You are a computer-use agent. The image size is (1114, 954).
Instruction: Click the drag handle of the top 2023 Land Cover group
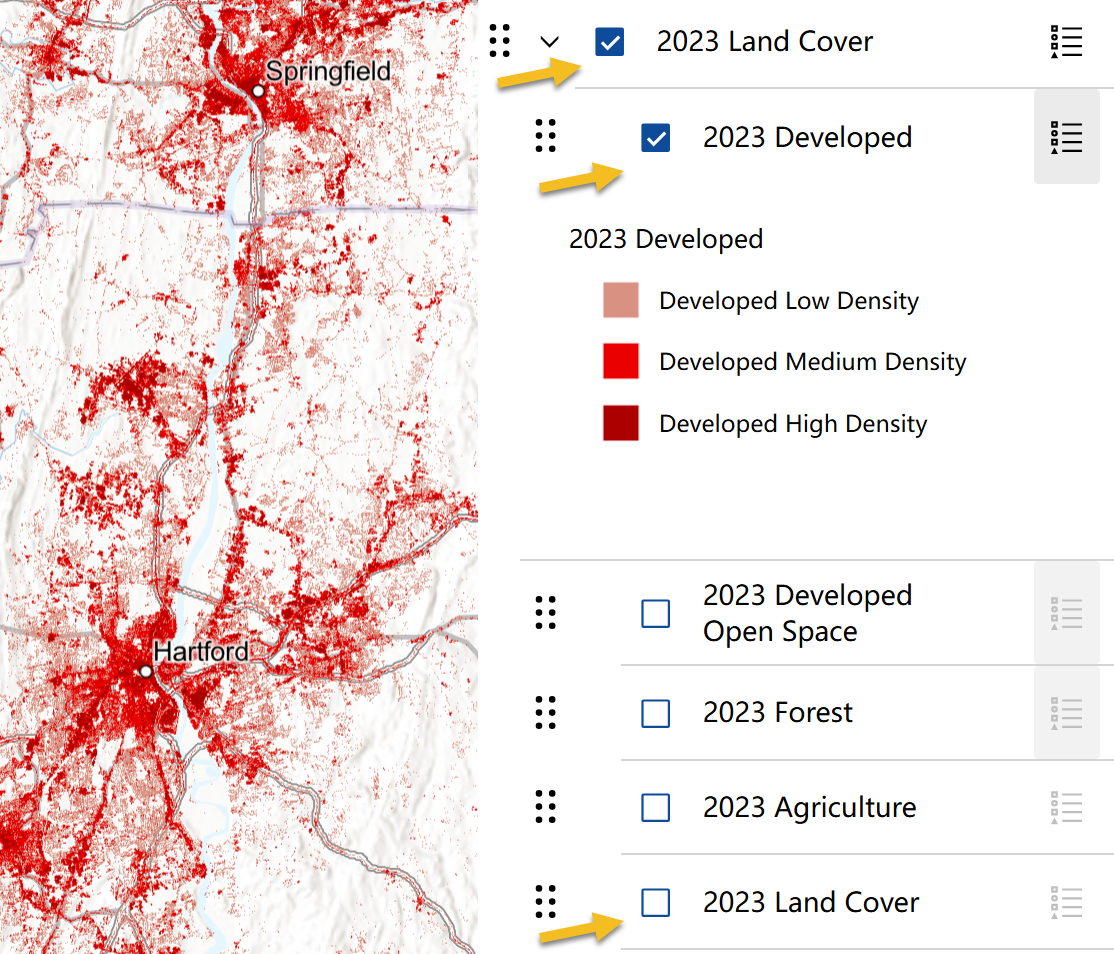tap(500, 41)
